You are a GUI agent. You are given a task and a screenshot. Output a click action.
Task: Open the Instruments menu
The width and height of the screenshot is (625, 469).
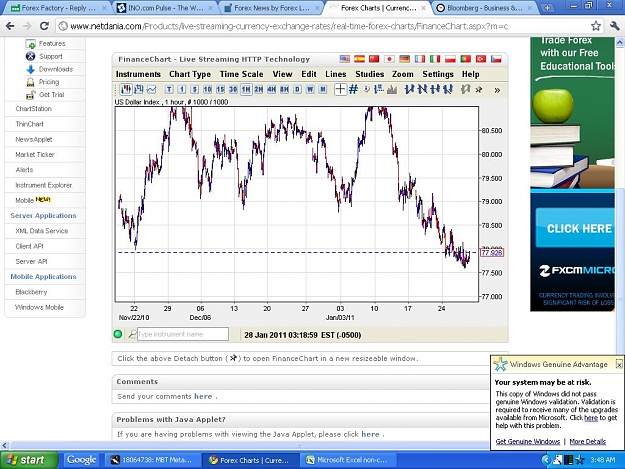click(x=138, y=74)
